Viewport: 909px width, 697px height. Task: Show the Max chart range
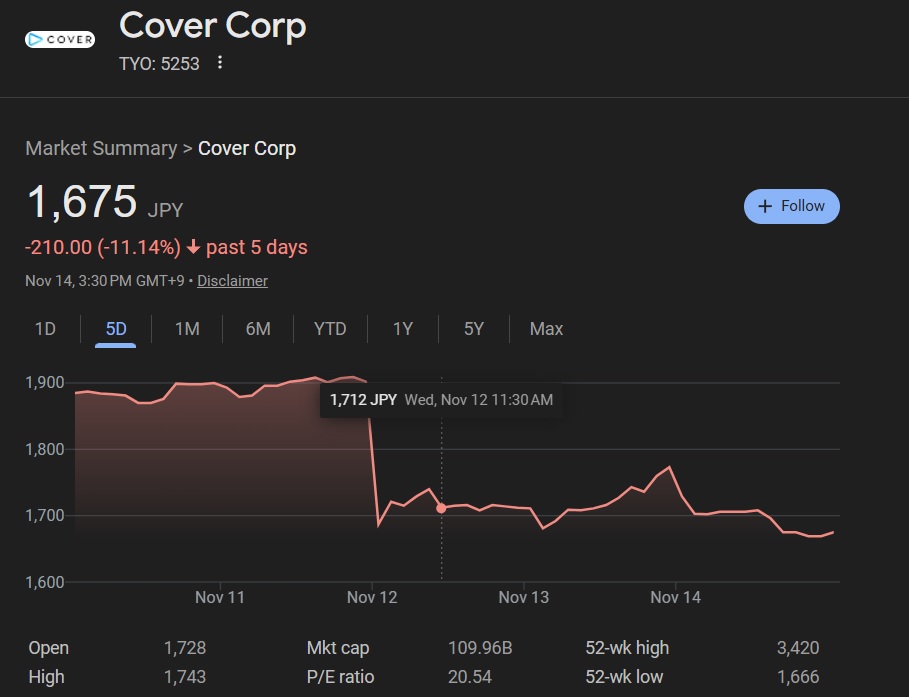click(546, 329)
